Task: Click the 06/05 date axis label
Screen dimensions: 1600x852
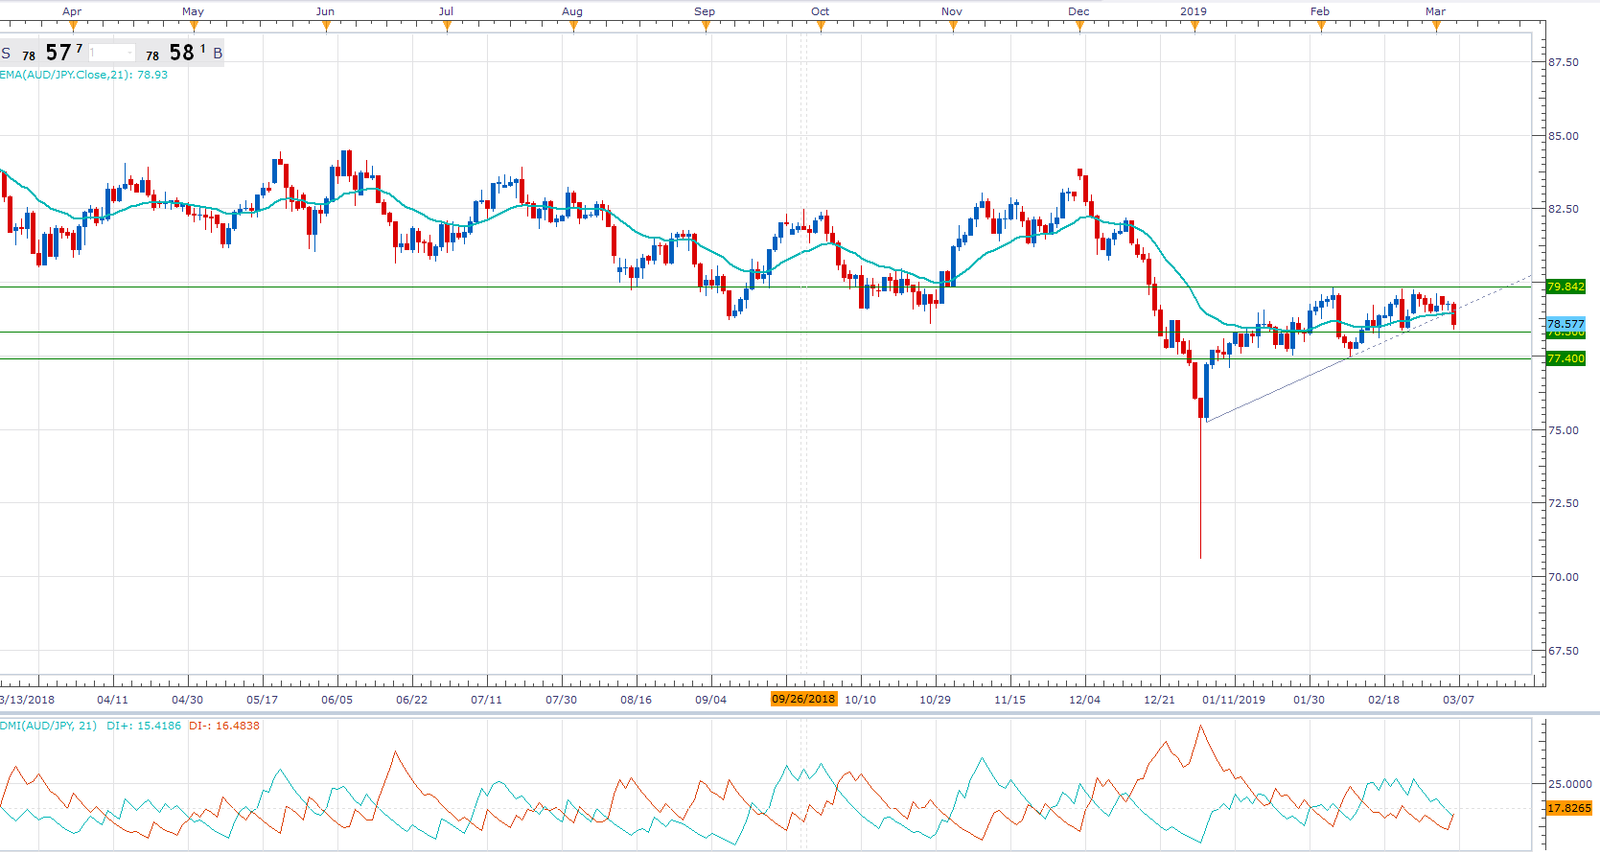Action: point(337,700)
